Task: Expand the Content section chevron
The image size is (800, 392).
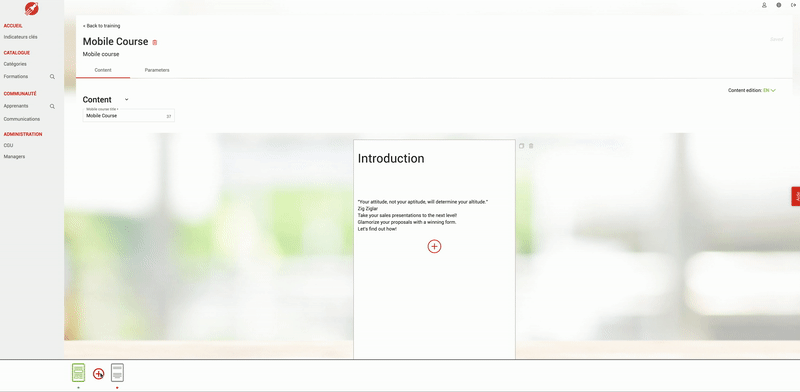Action: (127, 100)
